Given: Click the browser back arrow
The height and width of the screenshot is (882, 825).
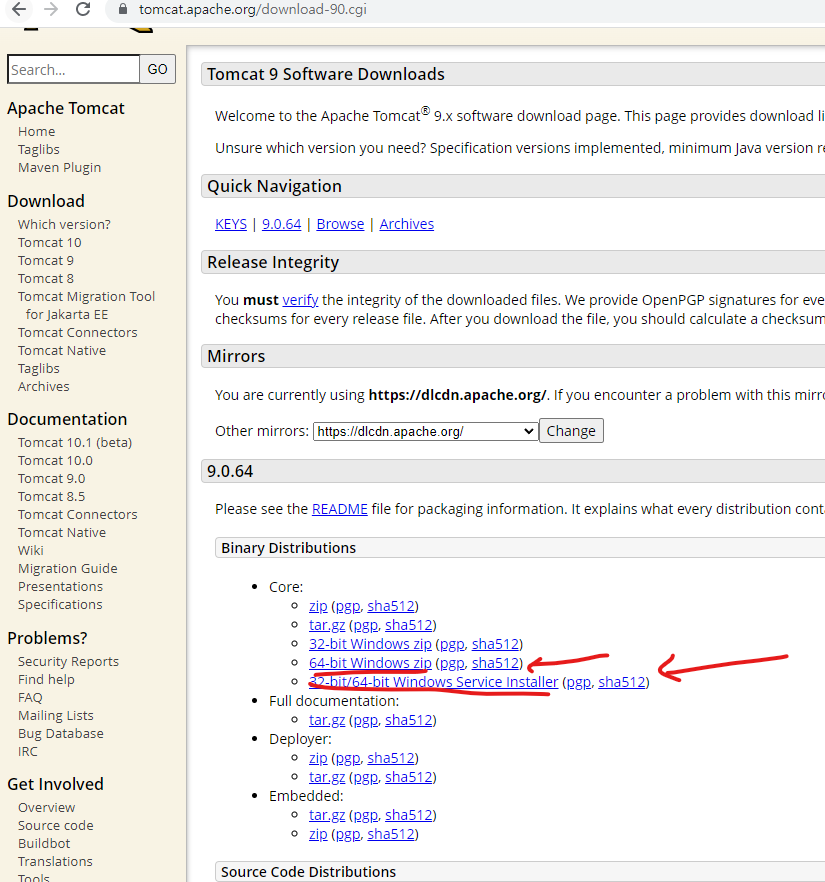Looking at the screenshot, I should (x=19, y=9).
